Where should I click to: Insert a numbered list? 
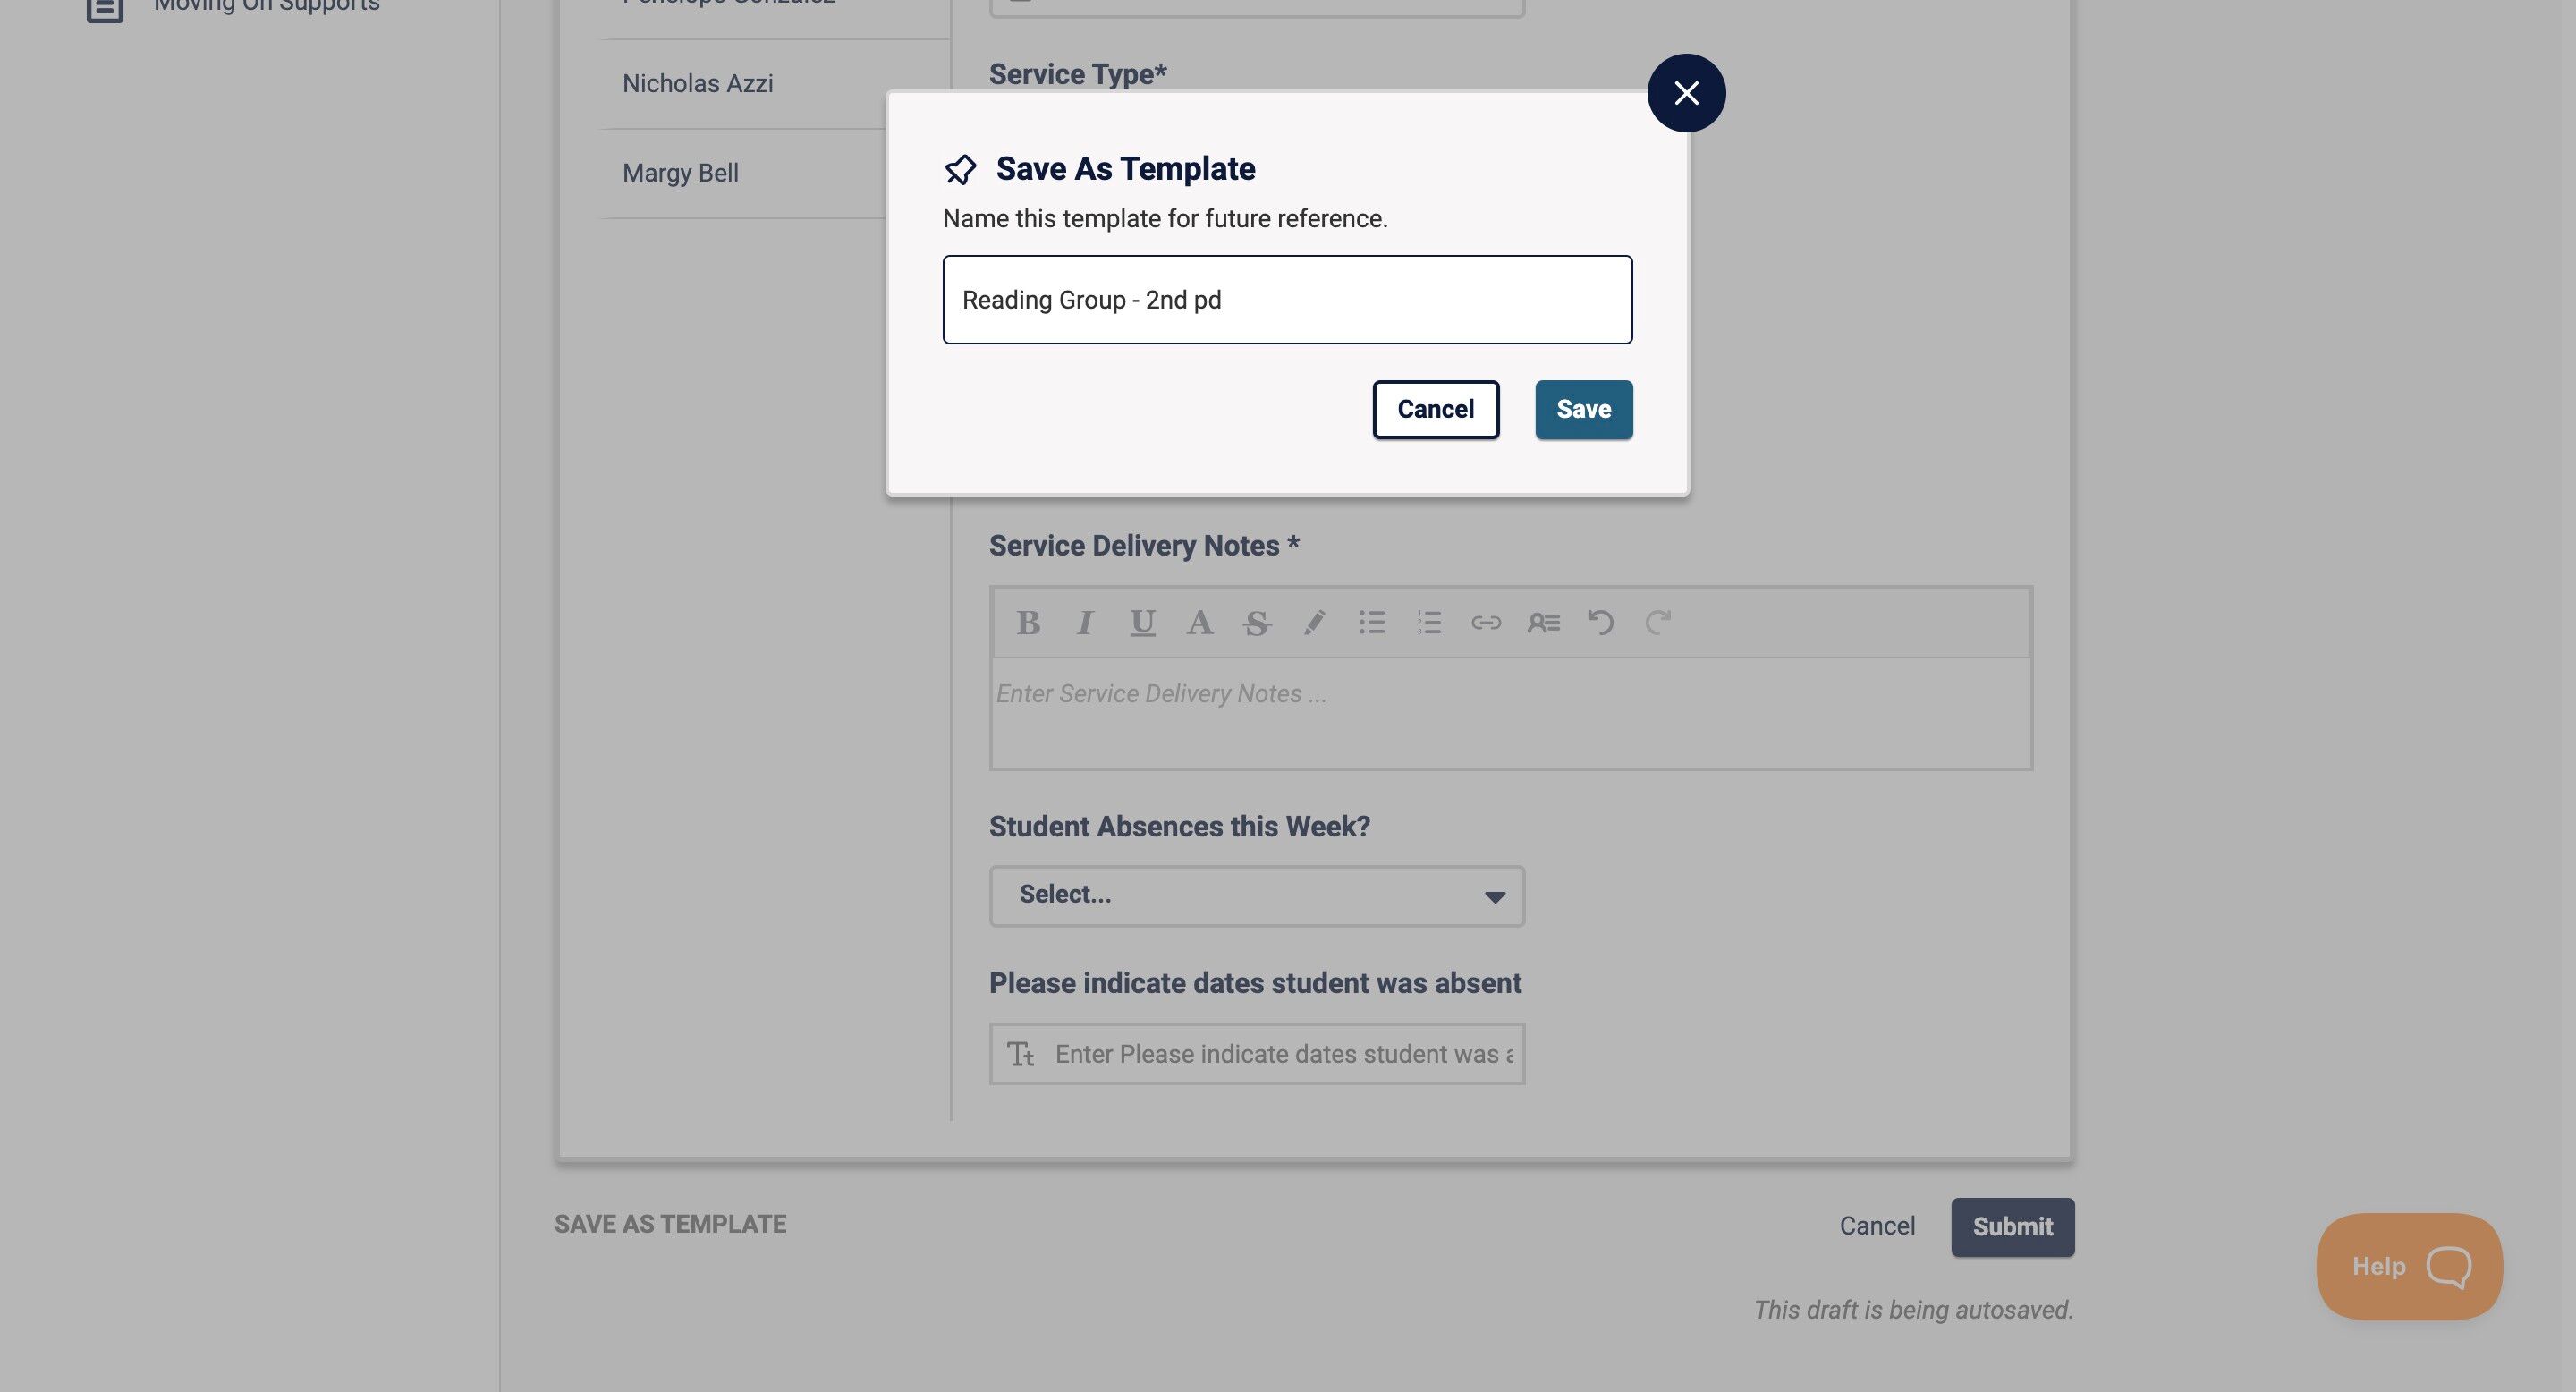point(1429,623)
